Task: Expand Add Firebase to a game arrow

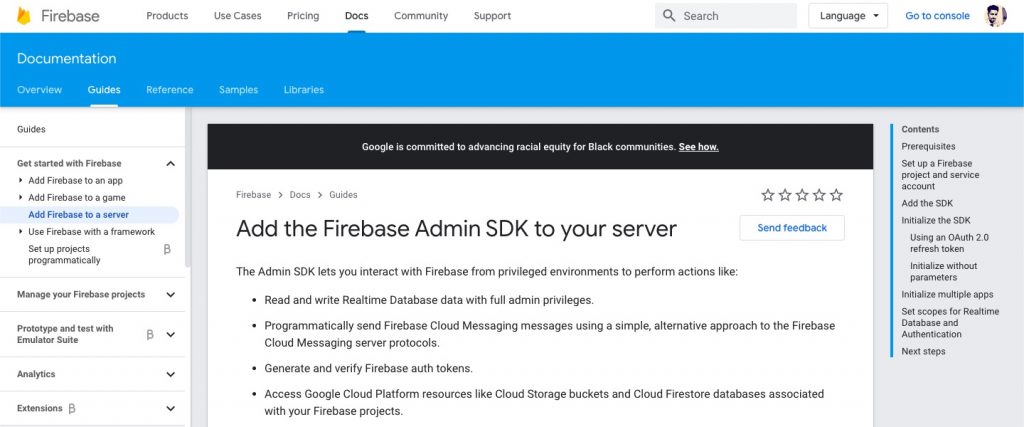Action: click(21, 197)
